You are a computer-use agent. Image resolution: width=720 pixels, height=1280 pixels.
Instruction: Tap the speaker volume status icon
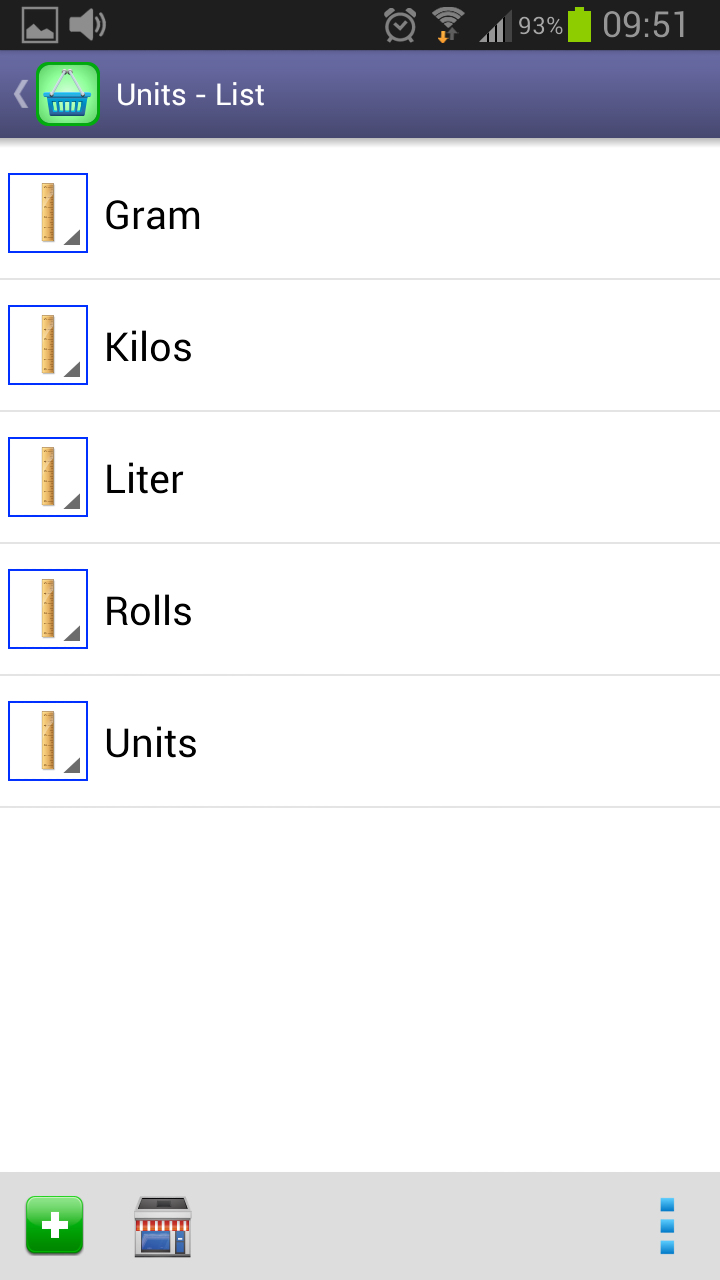click(x=88, y=25)
